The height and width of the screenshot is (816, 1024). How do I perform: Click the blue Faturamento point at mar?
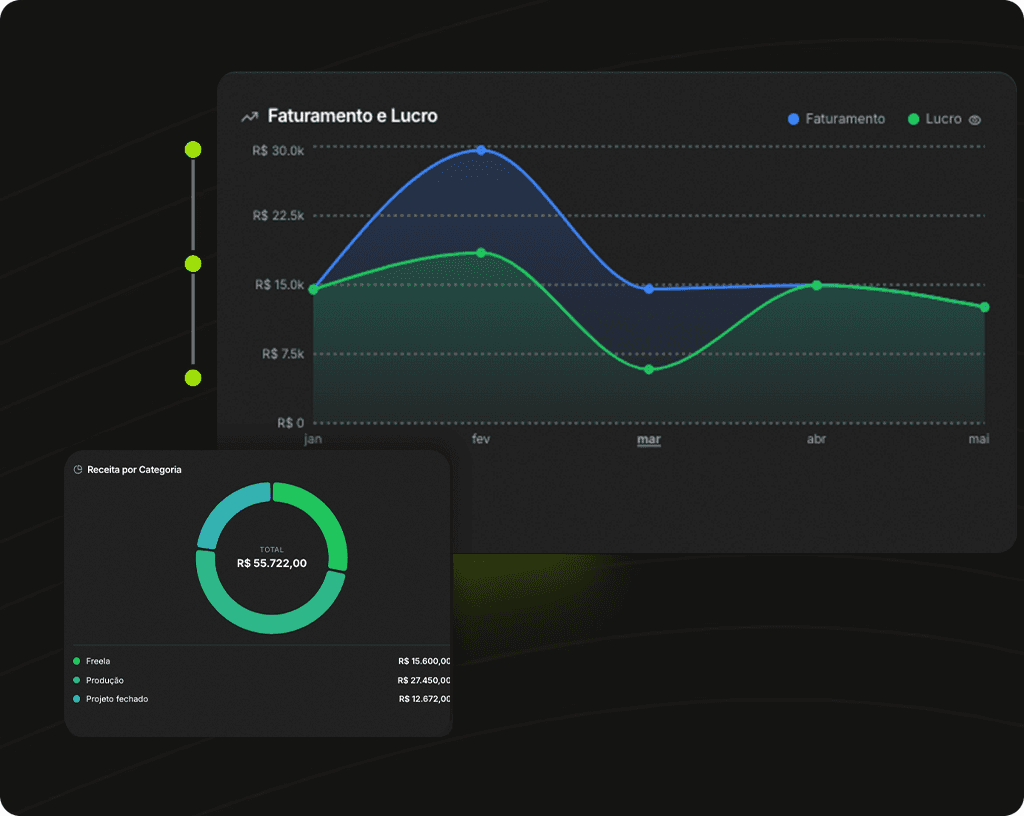648,289
